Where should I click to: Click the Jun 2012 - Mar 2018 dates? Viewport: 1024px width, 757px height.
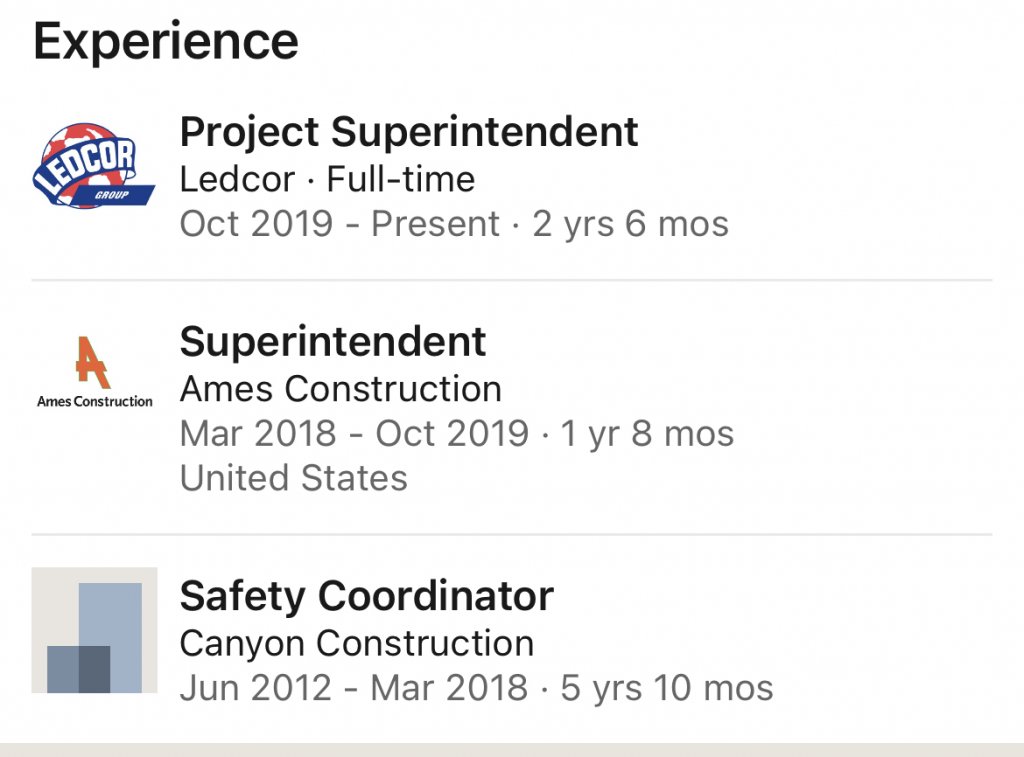click(x=354, y=688)
